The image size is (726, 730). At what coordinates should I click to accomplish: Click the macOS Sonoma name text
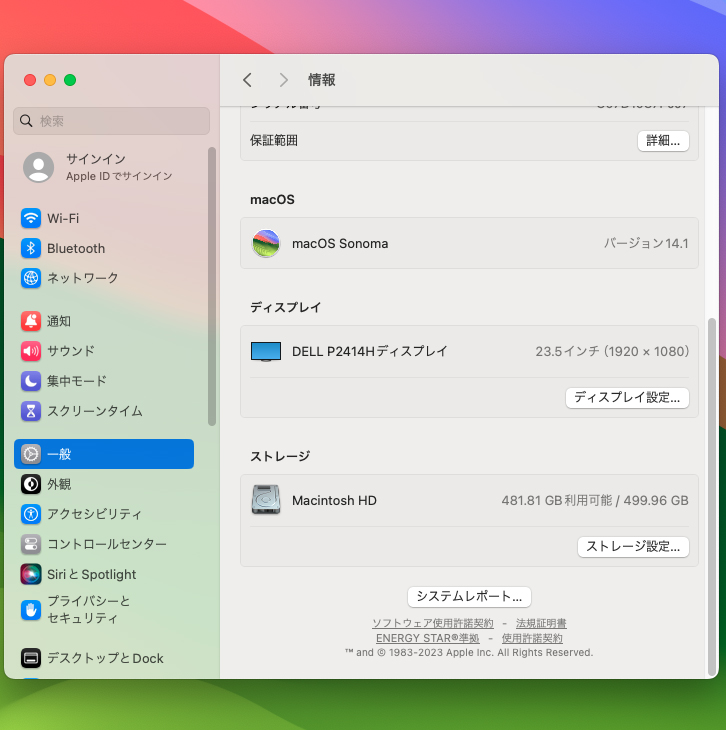click(x=340, y=243)
